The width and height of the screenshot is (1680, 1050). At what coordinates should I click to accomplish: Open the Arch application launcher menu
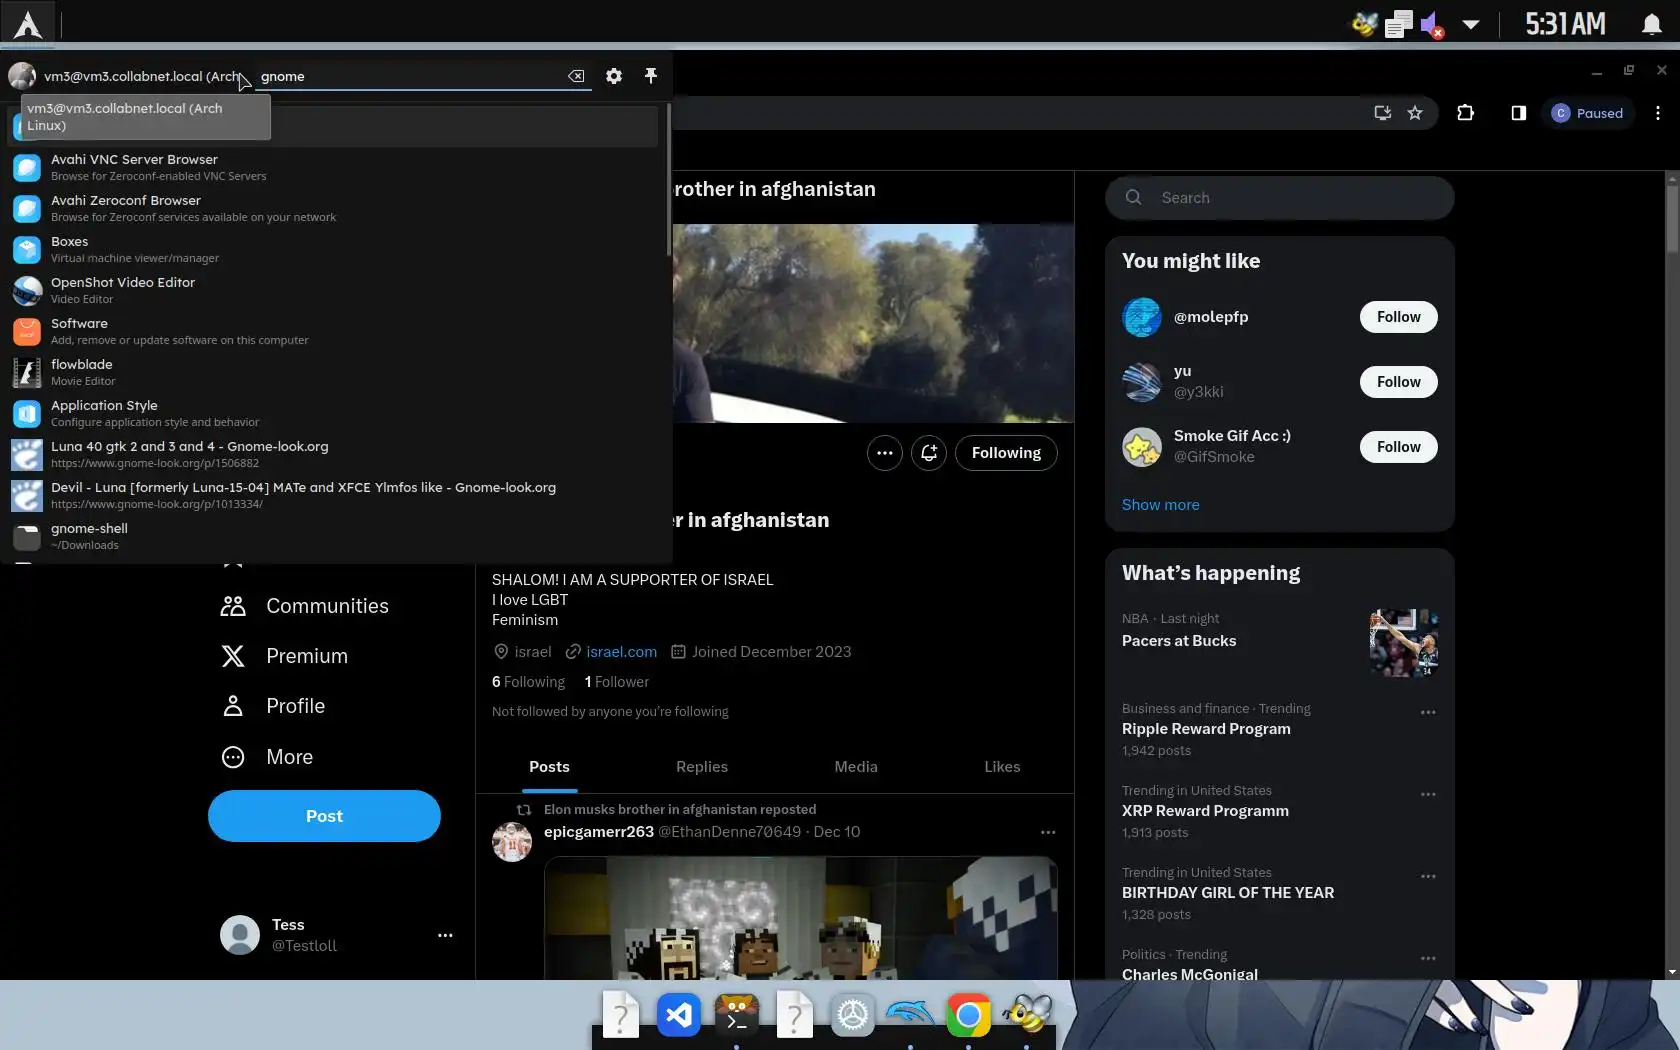28,23
